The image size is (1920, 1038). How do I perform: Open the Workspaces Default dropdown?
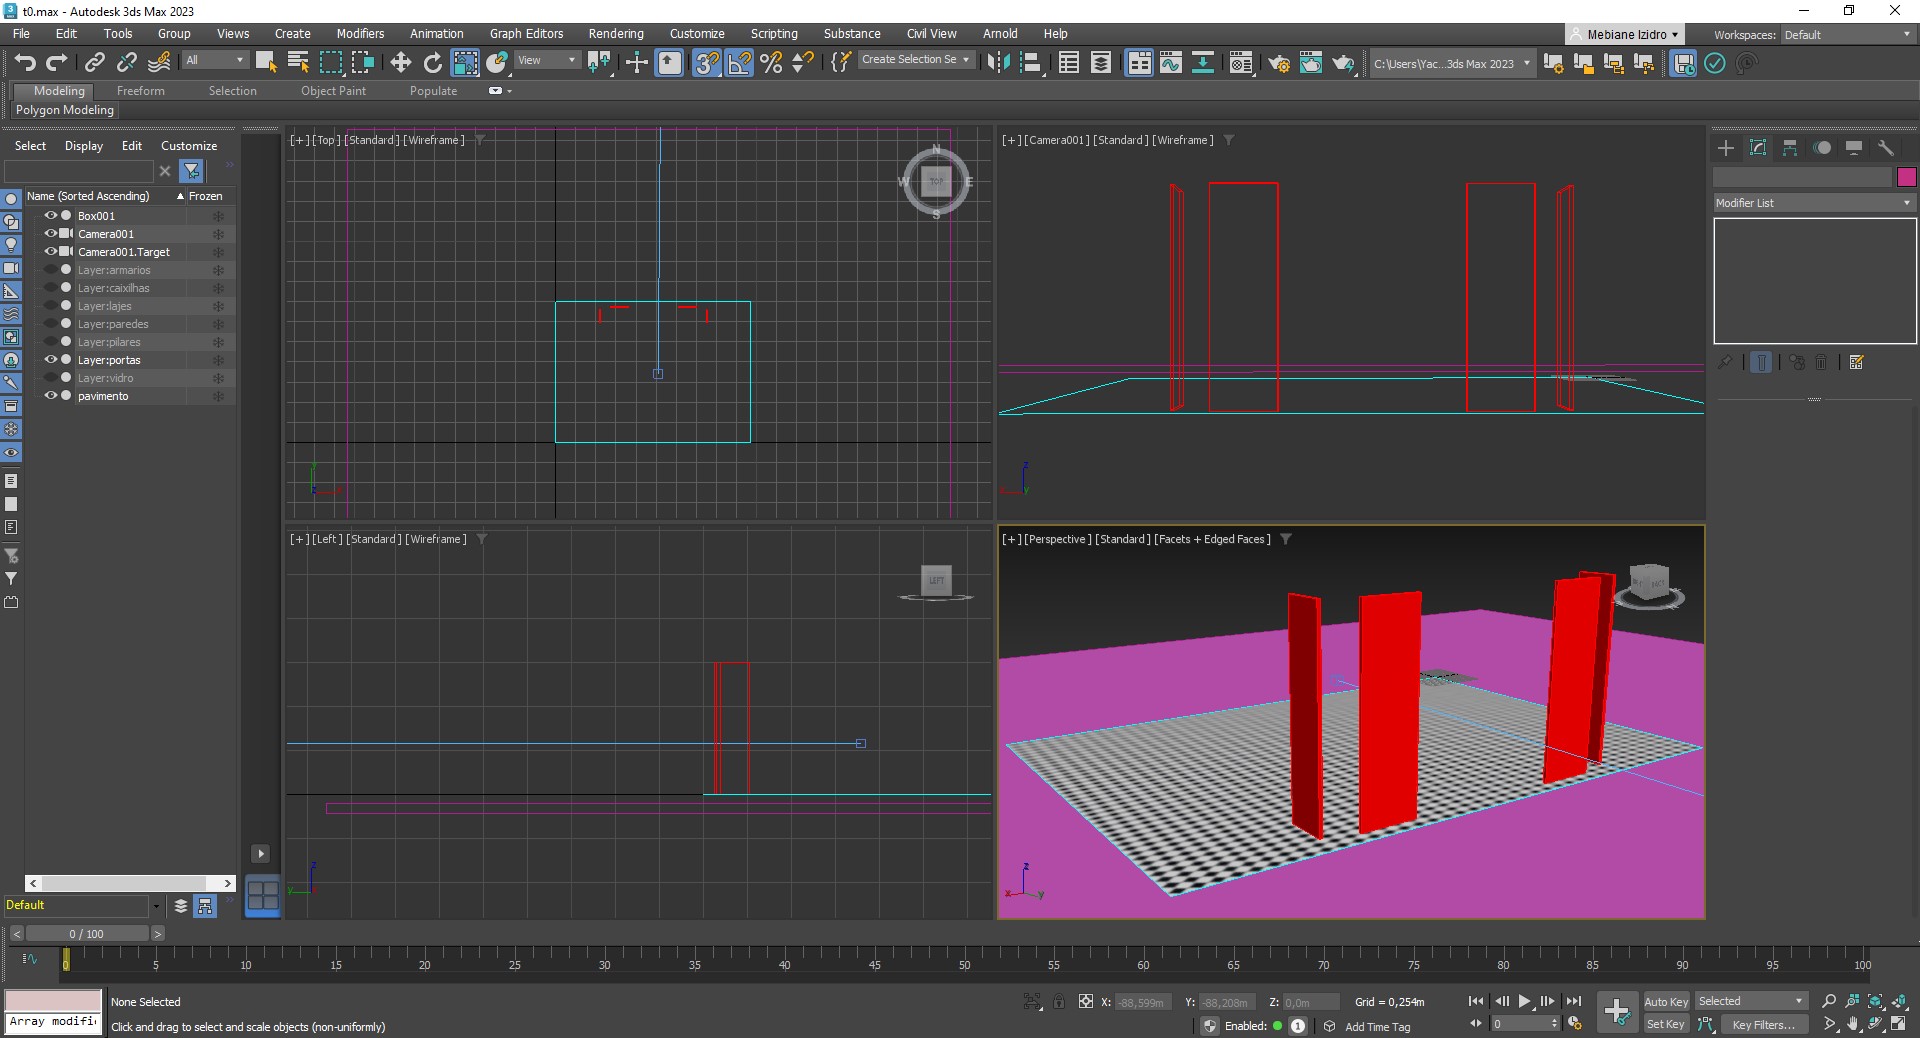[x=1847, y=34]
